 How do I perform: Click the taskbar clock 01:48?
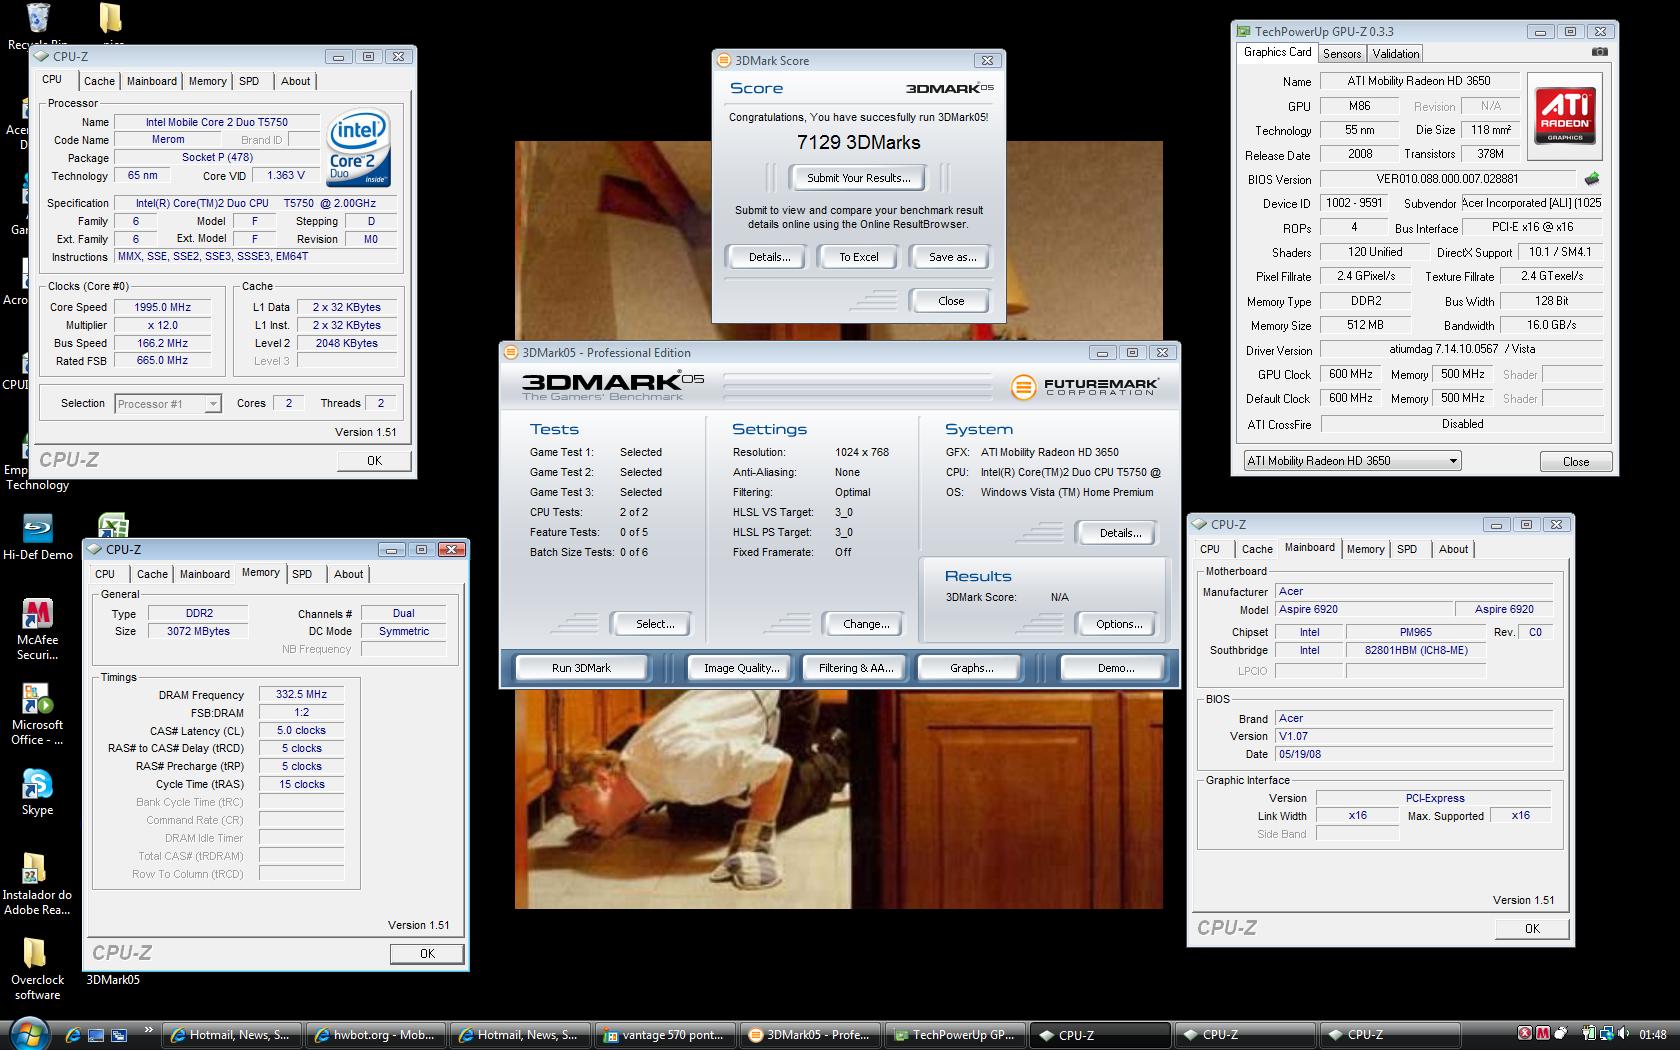click(1653, 1035)
